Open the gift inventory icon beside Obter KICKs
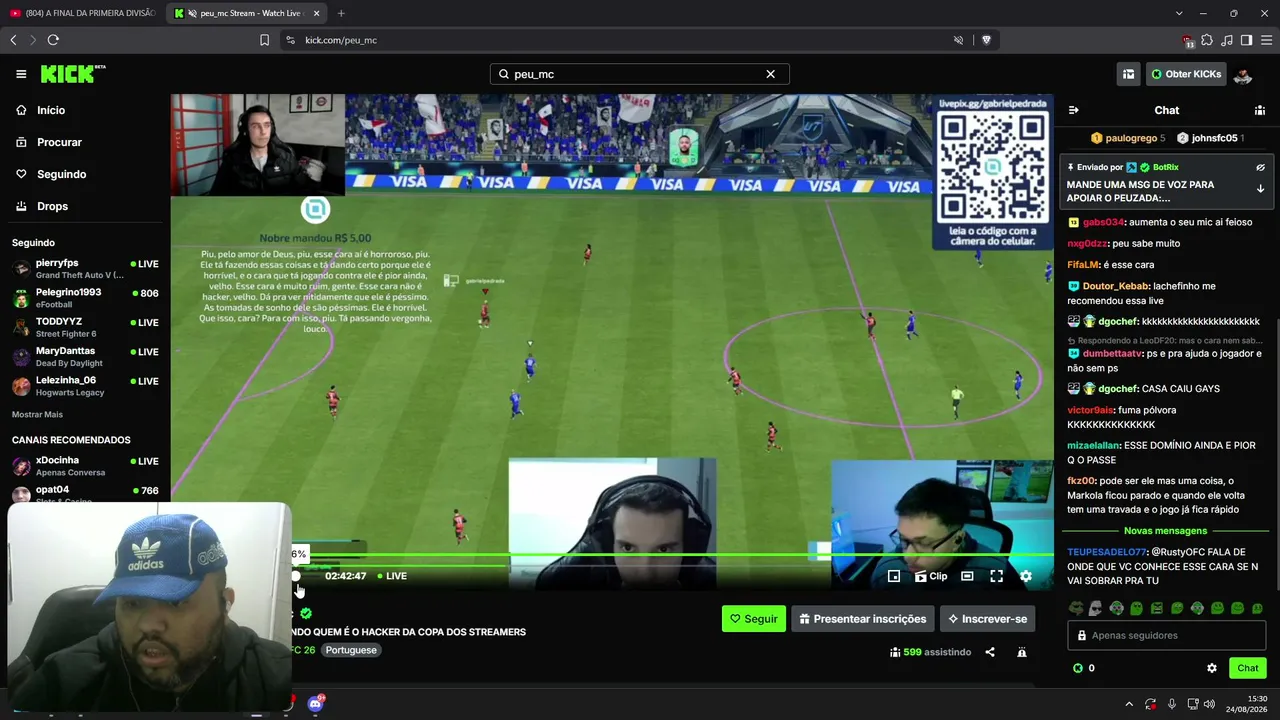The image size is (1280, 720). [1128, 74]
